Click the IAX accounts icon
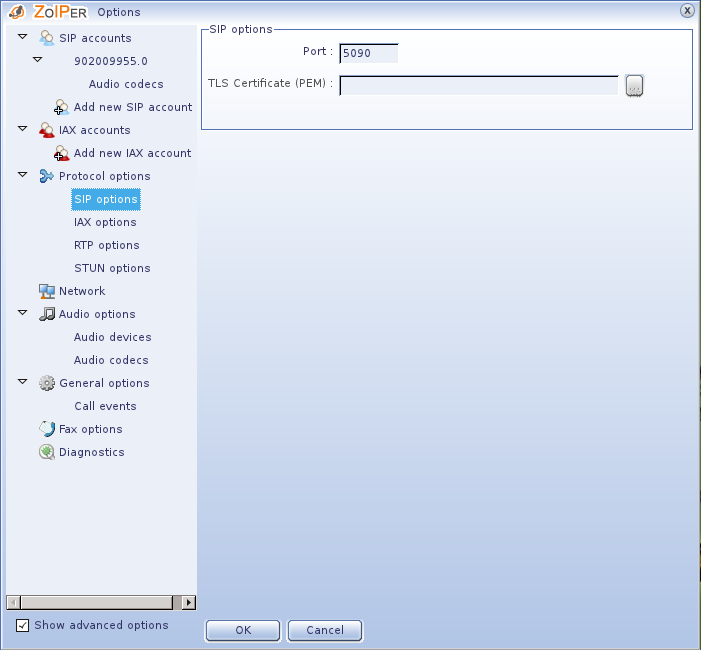This screenshot has width=701, height=650. click(x=47, y=130)
